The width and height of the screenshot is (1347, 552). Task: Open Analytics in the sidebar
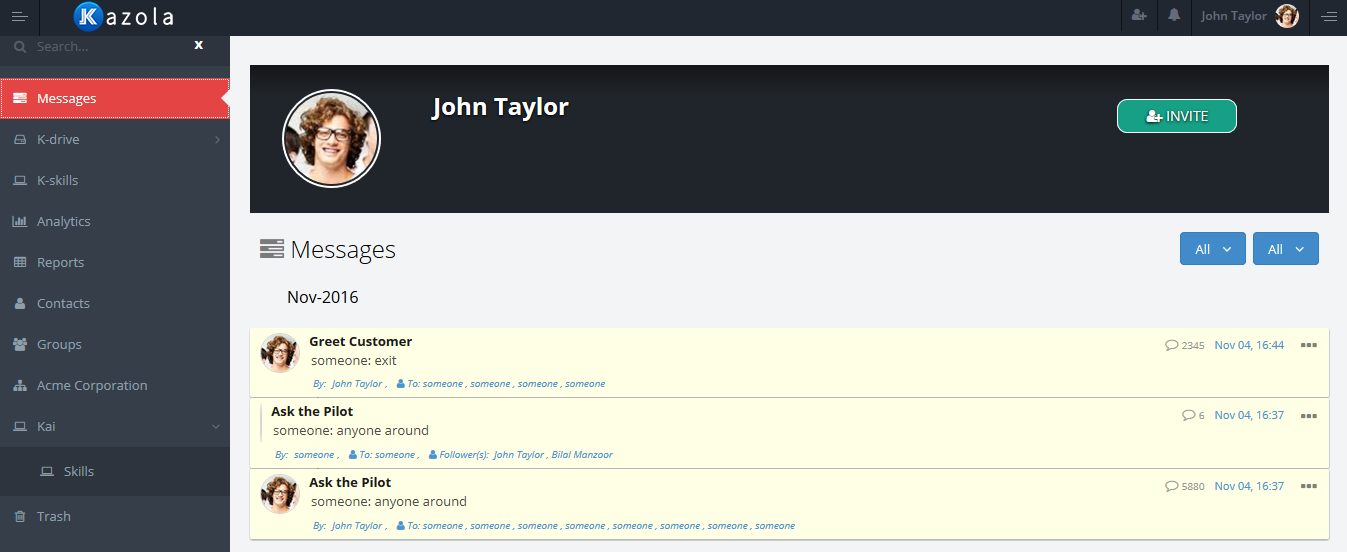coord(115,221)
